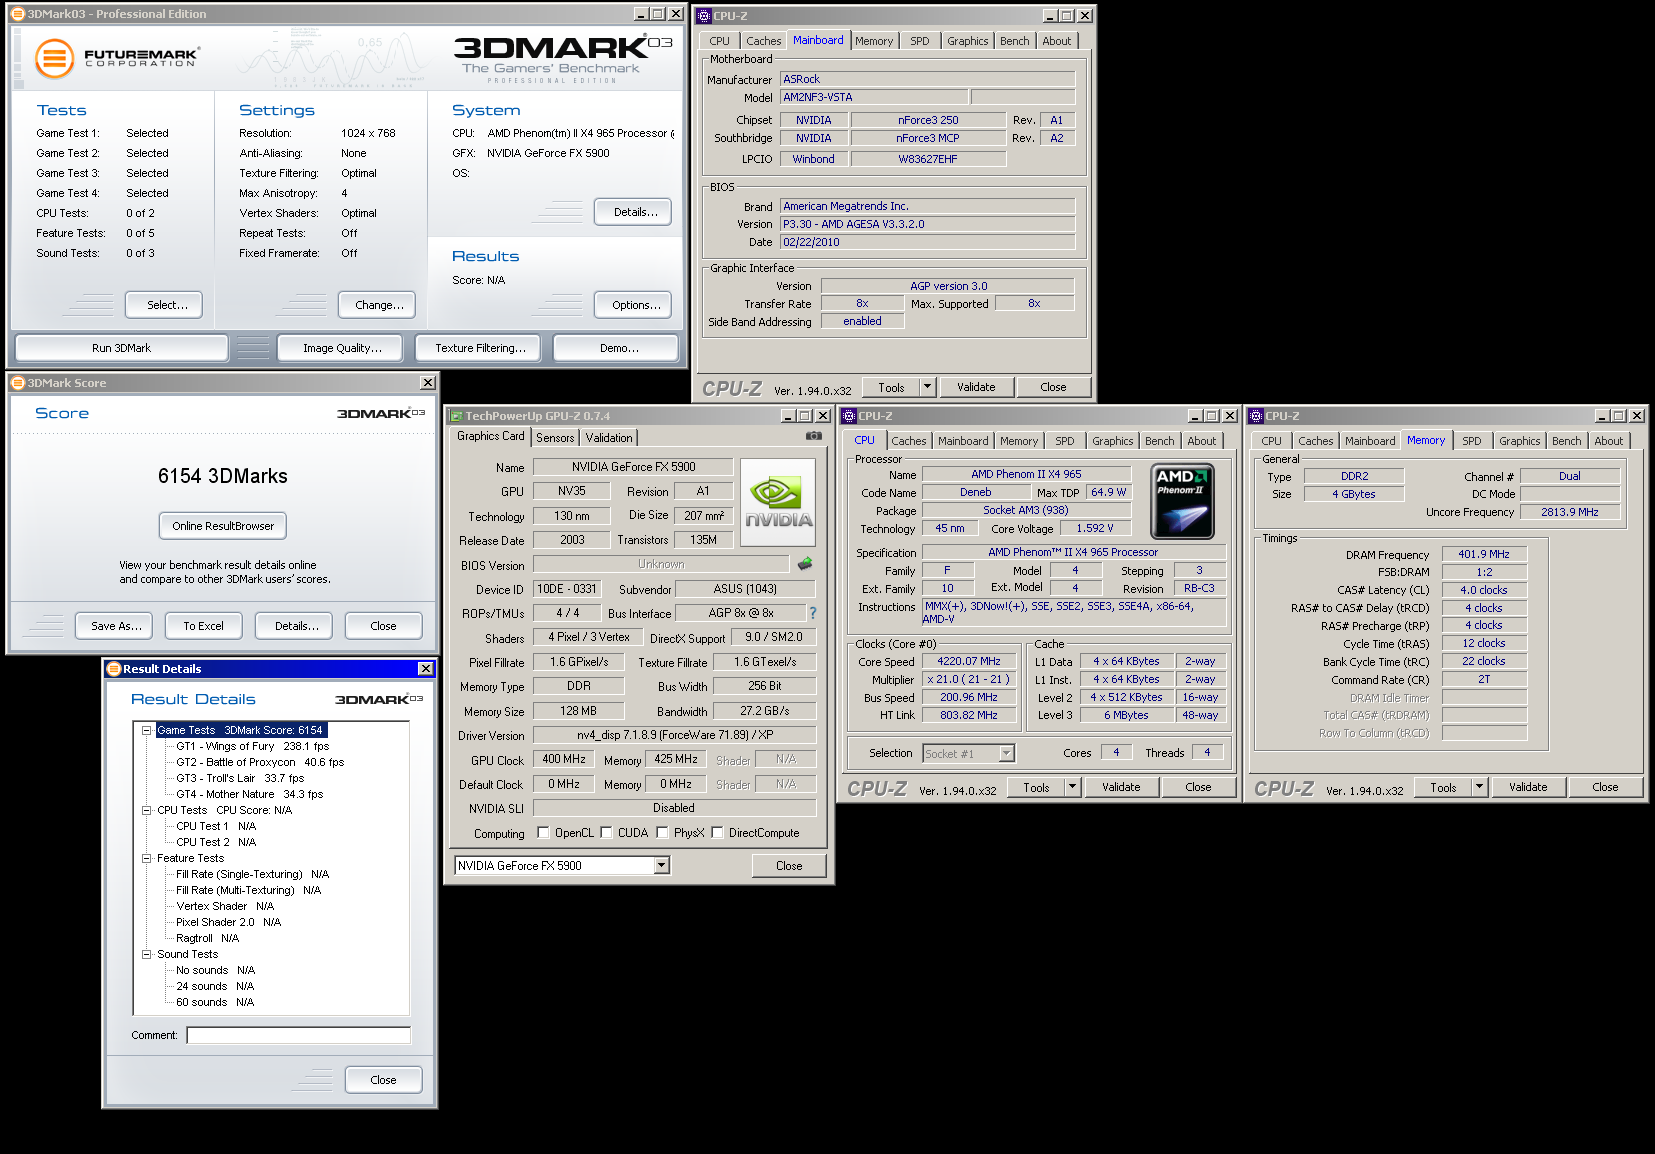Click the Comment input field
This screenshot has width=1655, height=1154.
coord(298,1035)
